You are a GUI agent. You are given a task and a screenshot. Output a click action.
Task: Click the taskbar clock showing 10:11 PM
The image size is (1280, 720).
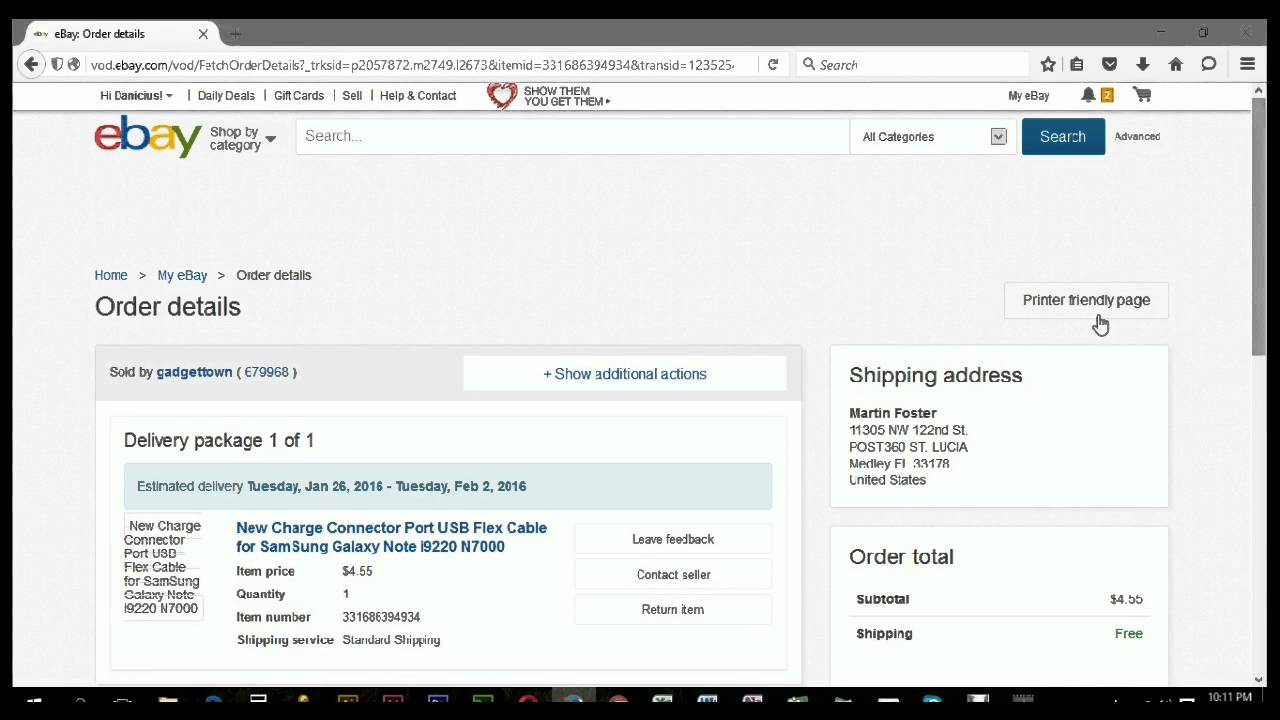click(x=1229, y=697)
